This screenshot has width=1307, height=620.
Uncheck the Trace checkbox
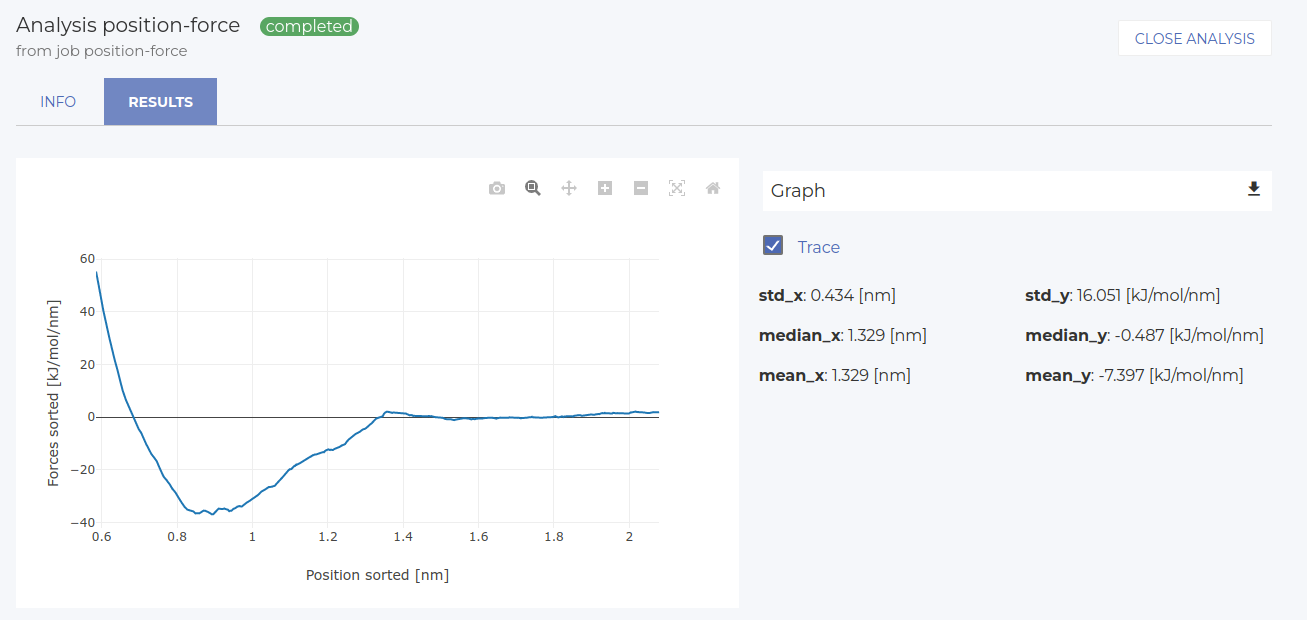(x=773, y=246)
